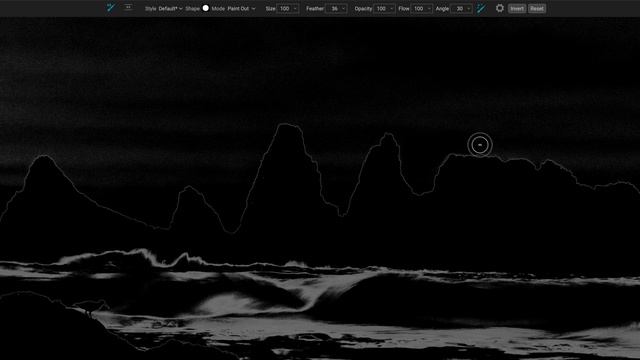Image resolution: width=640 pixels, height=360 pixels.
Task: Click the round white brush shape swatch
Action: [x=206, y=8]
